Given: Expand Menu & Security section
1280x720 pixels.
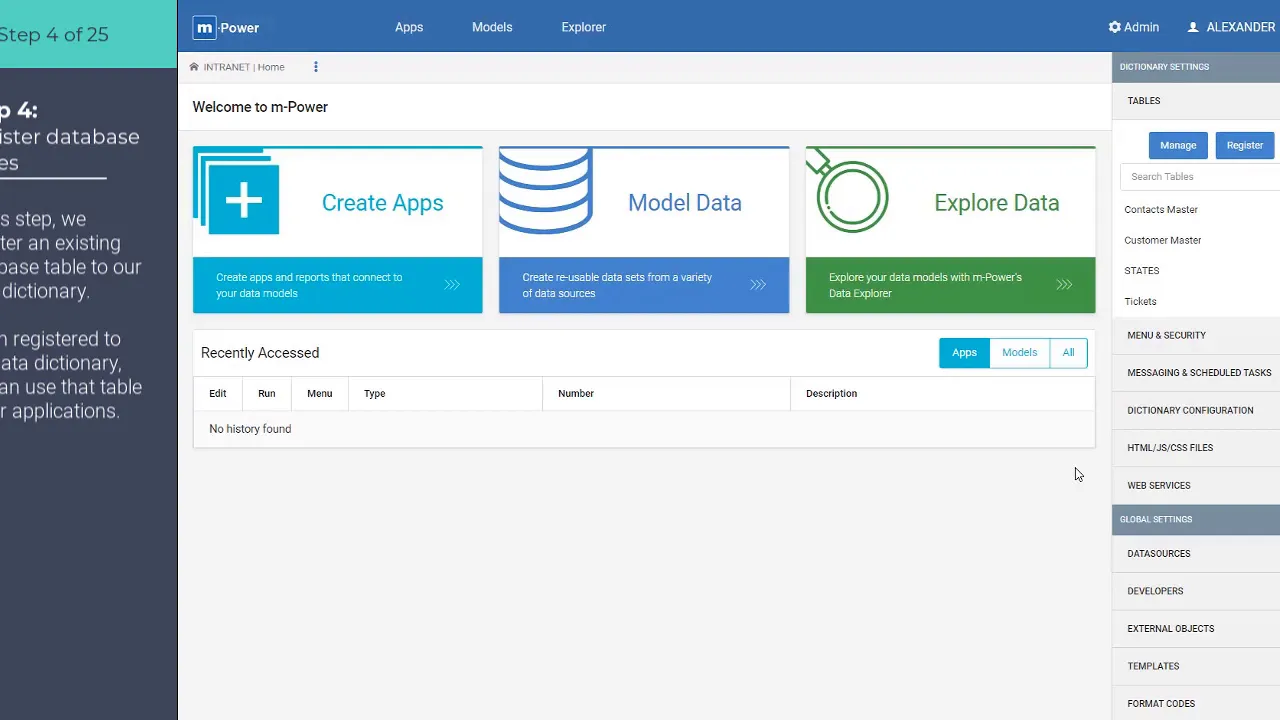Looking at the screenshot, I should (1196, 335).
